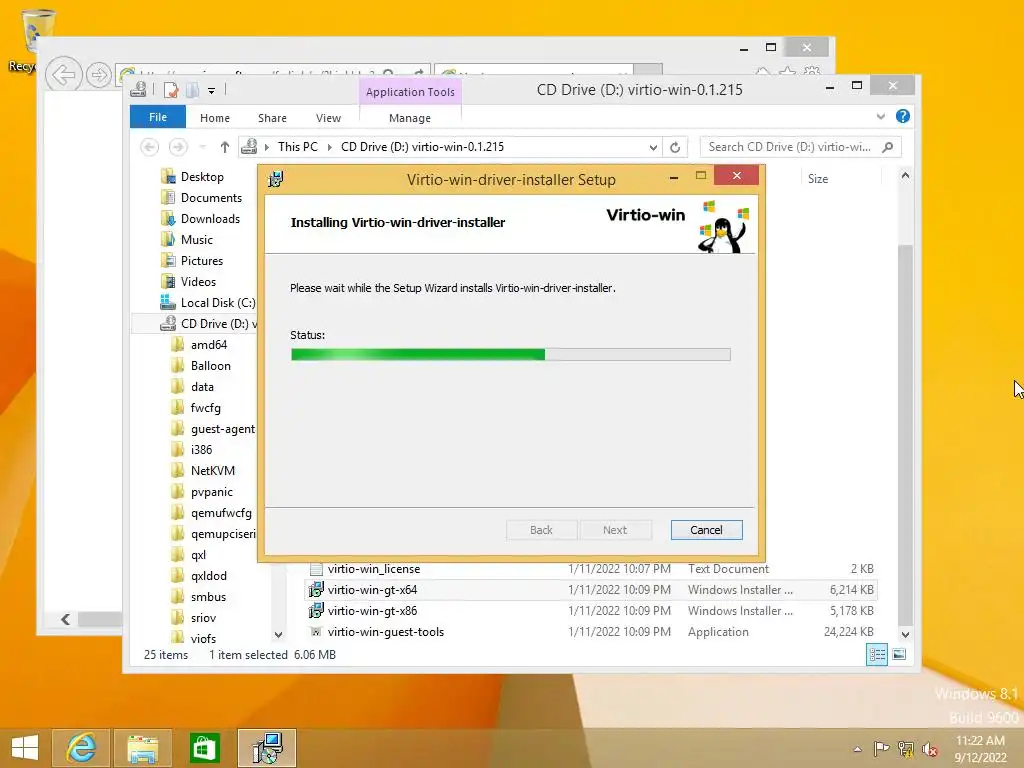Click the file list scroll up arrow

click(905, 175)
